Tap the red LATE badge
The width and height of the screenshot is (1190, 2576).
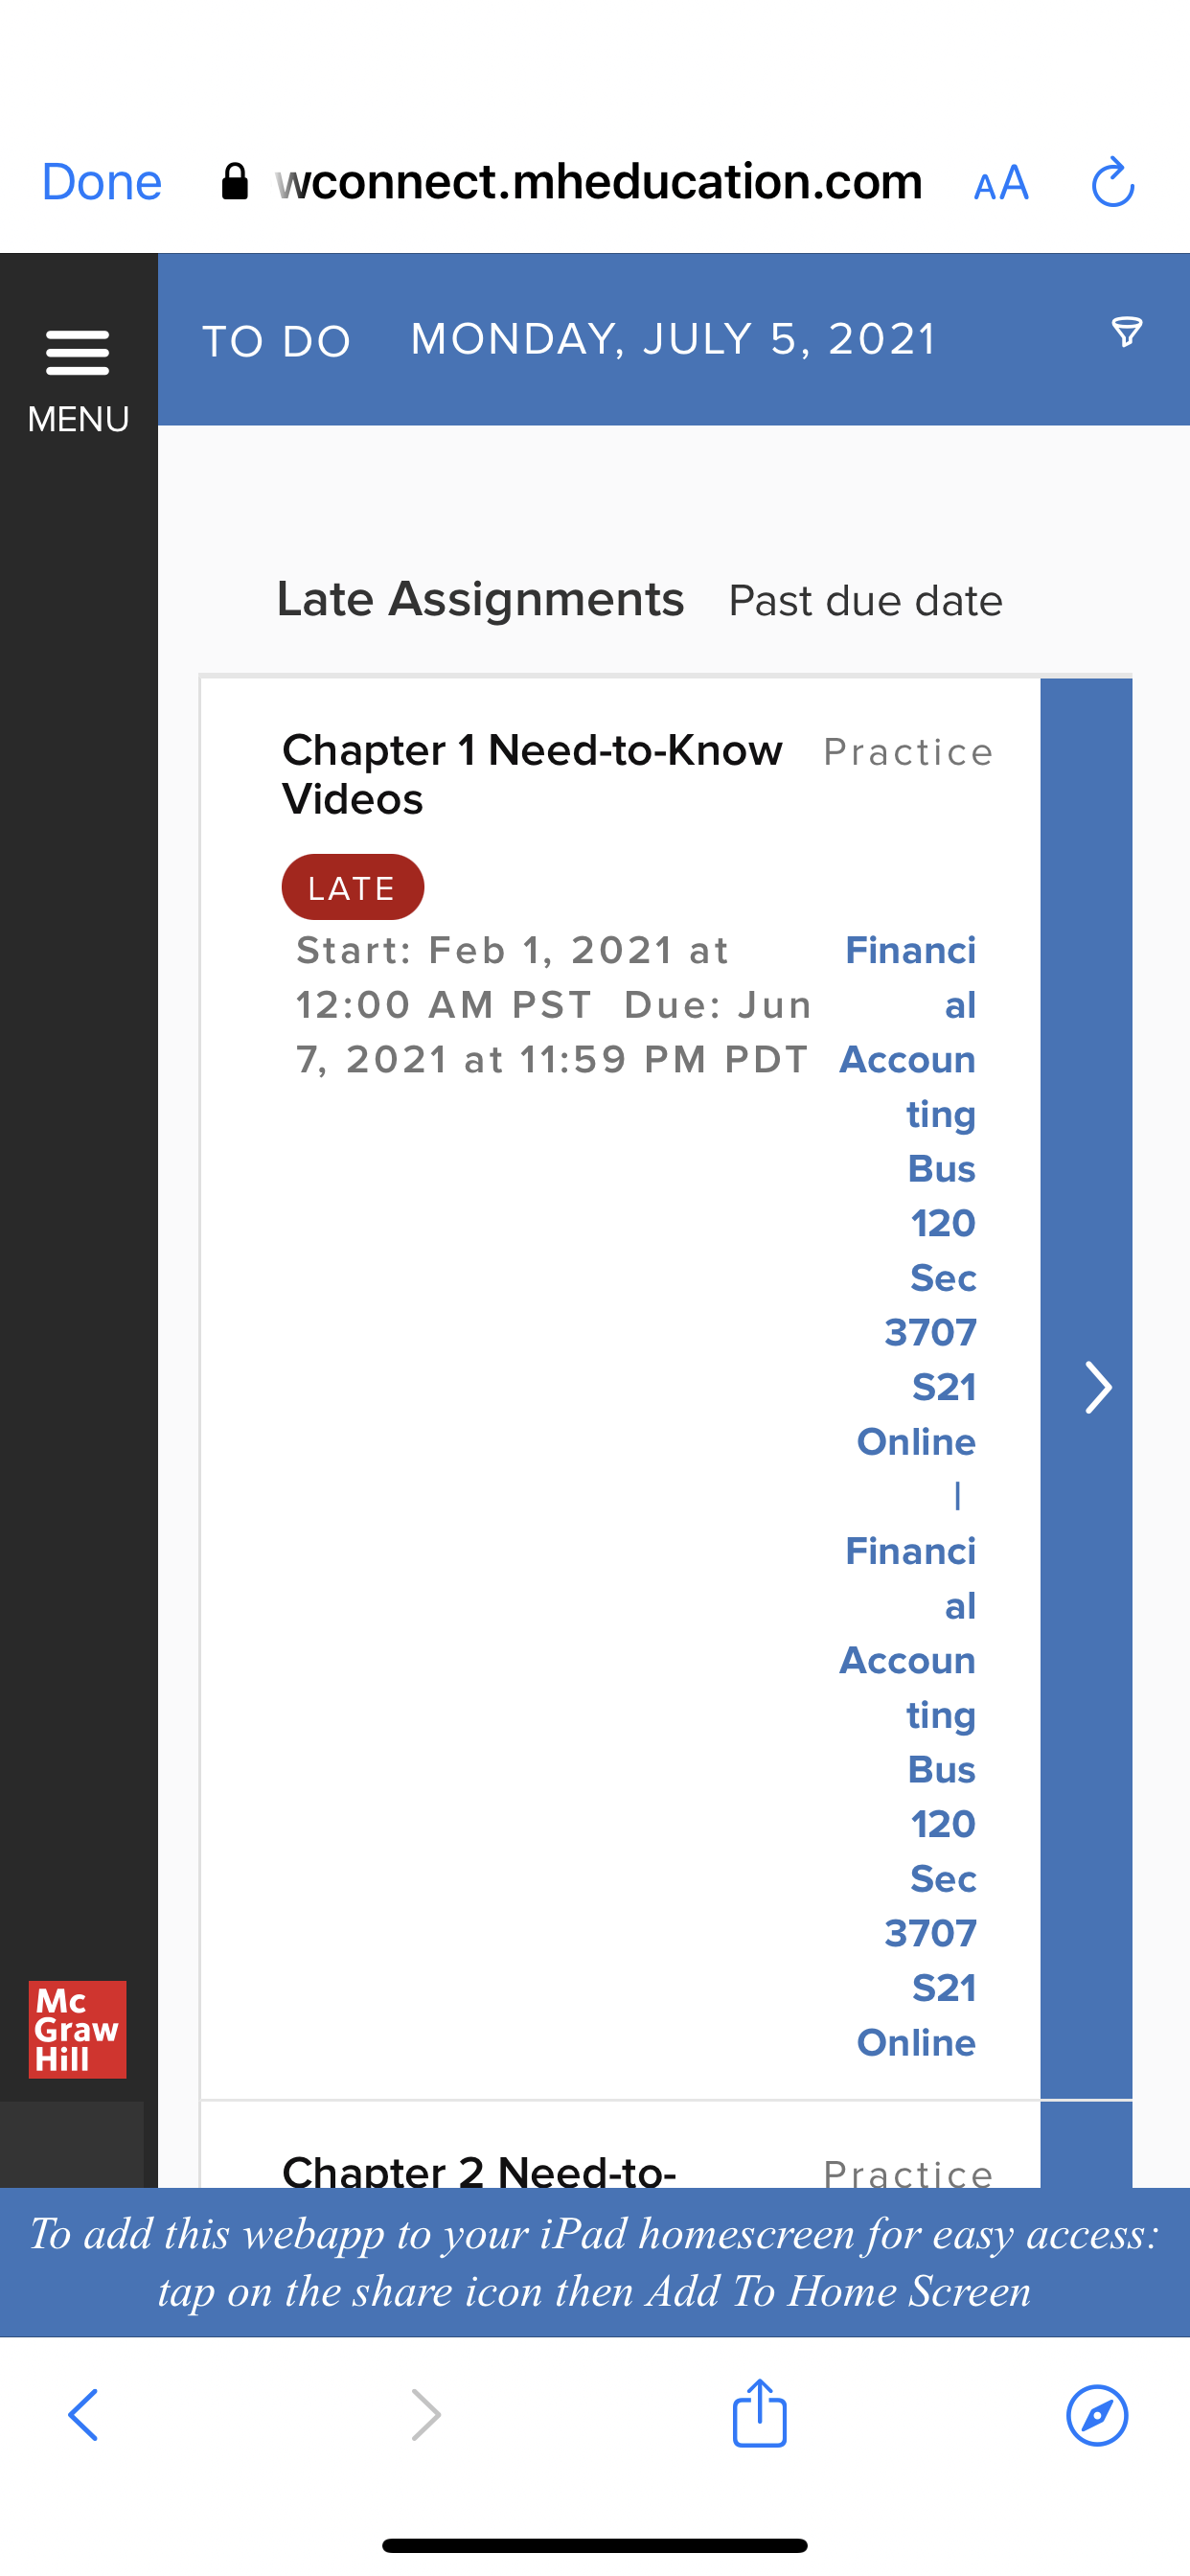pos(352,887)
